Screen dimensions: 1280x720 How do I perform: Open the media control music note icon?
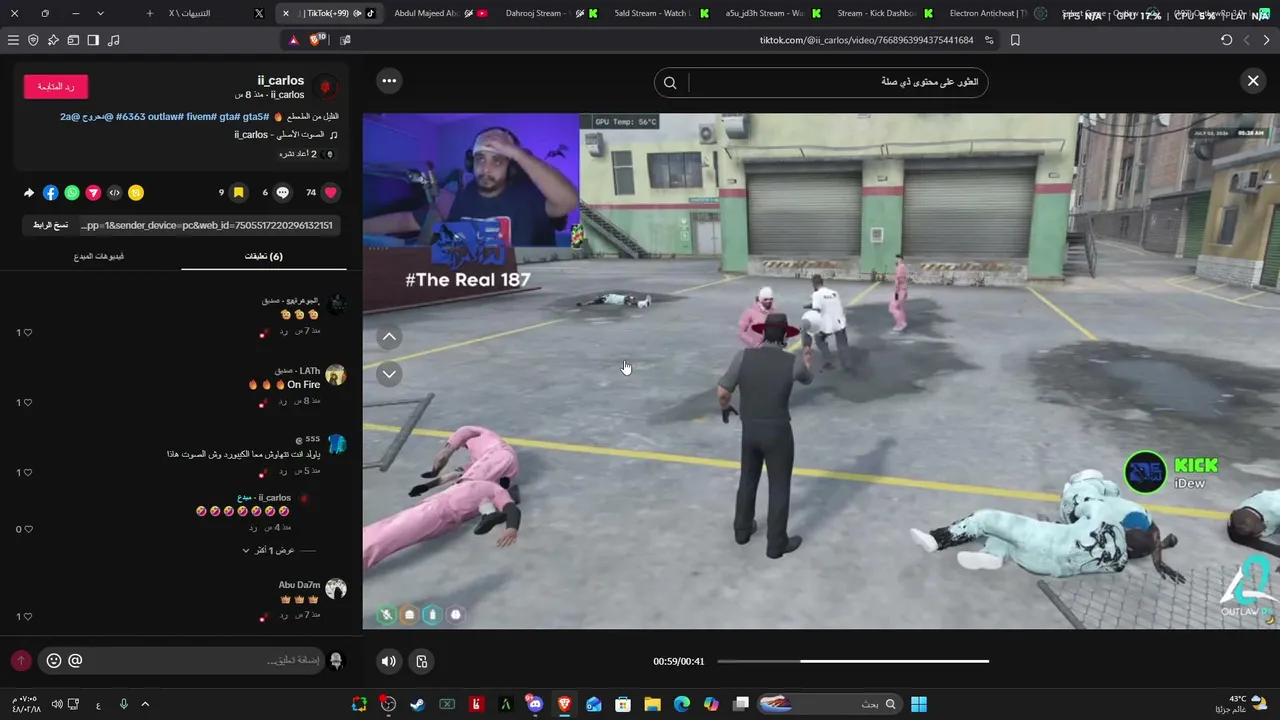tap(113, 40)
